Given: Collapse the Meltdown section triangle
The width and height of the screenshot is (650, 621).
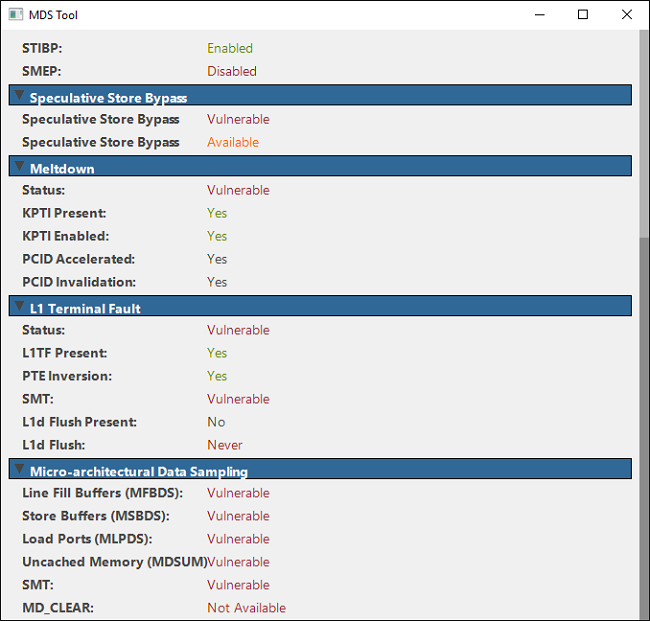Looking at the screenshot, I should 18,165.
